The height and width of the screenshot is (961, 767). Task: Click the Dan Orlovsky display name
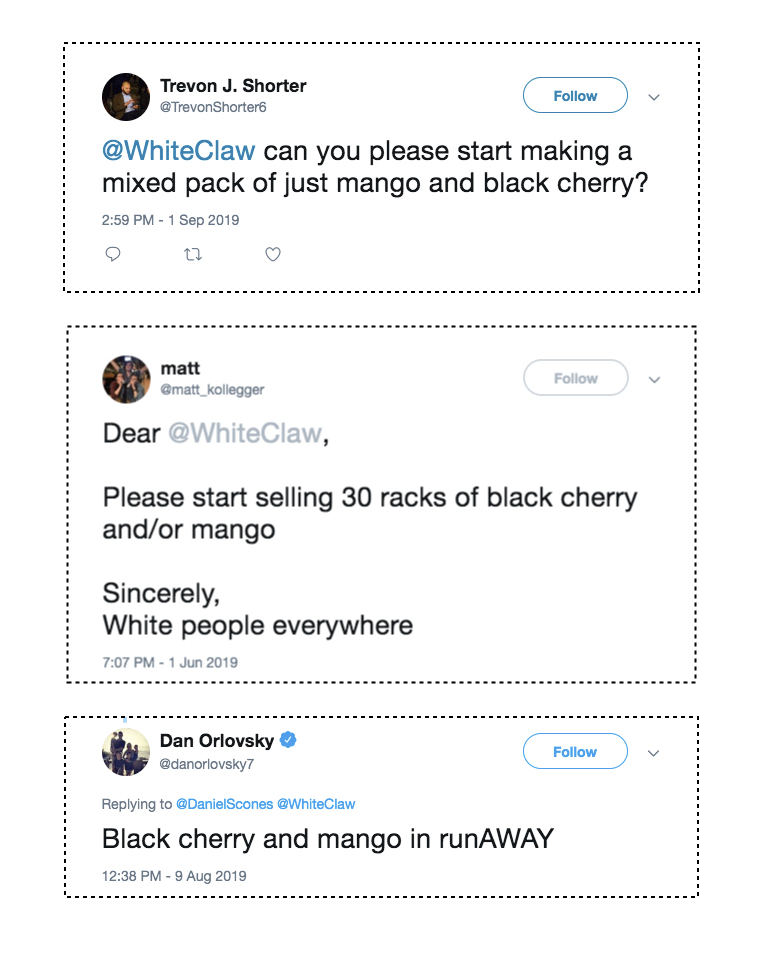tap(217, 740)
